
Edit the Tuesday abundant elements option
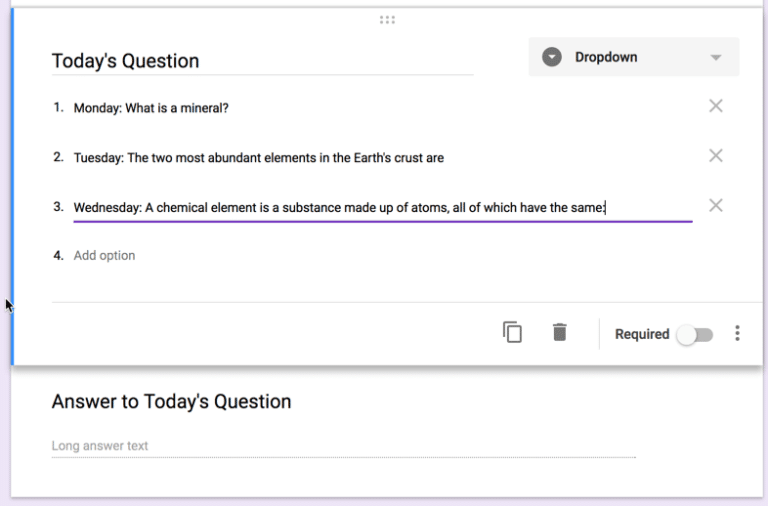(x=259, y=158)
